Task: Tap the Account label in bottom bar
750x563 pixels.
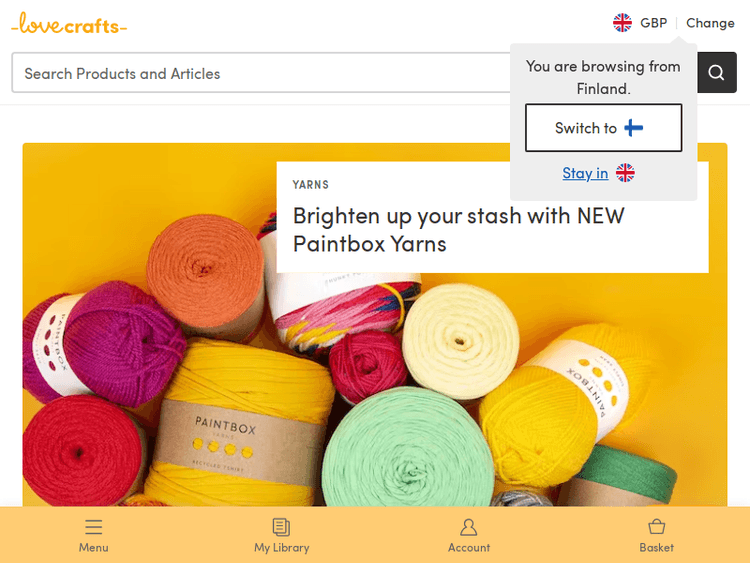Action: pyautogui.click(x=469, y=547)
